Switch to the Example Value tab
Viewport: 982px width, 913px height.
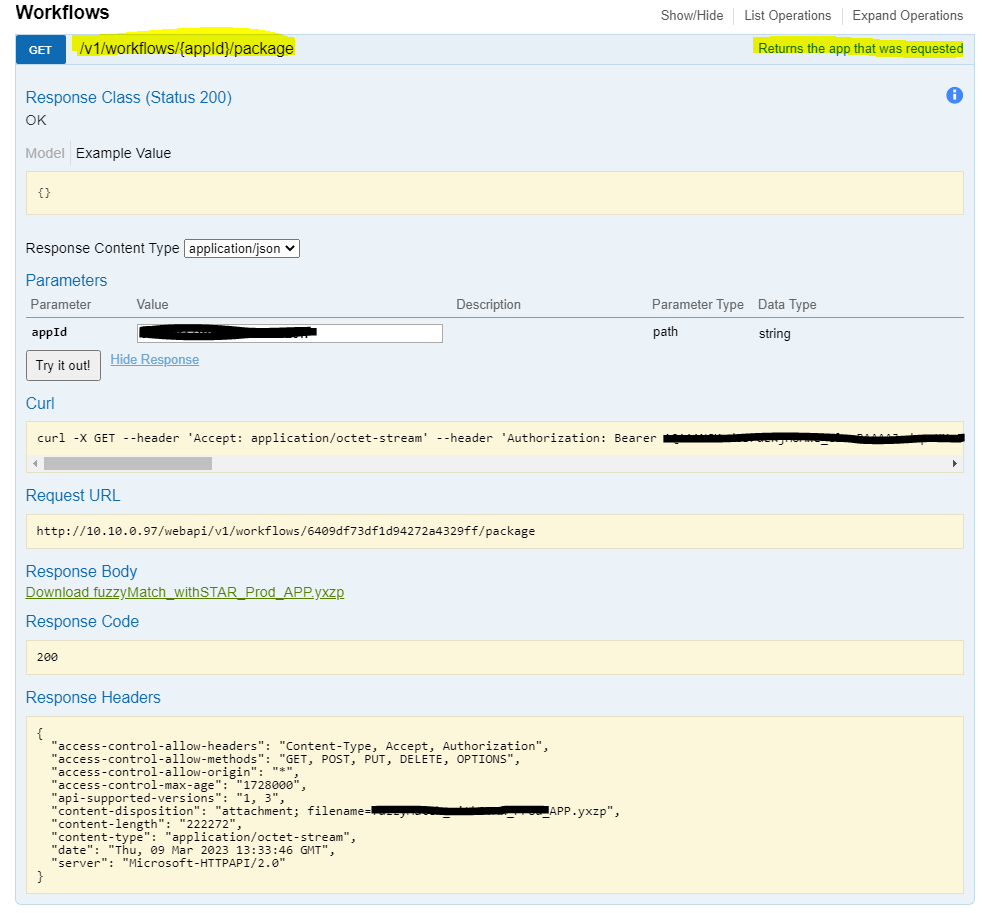[x=123, y=153]
